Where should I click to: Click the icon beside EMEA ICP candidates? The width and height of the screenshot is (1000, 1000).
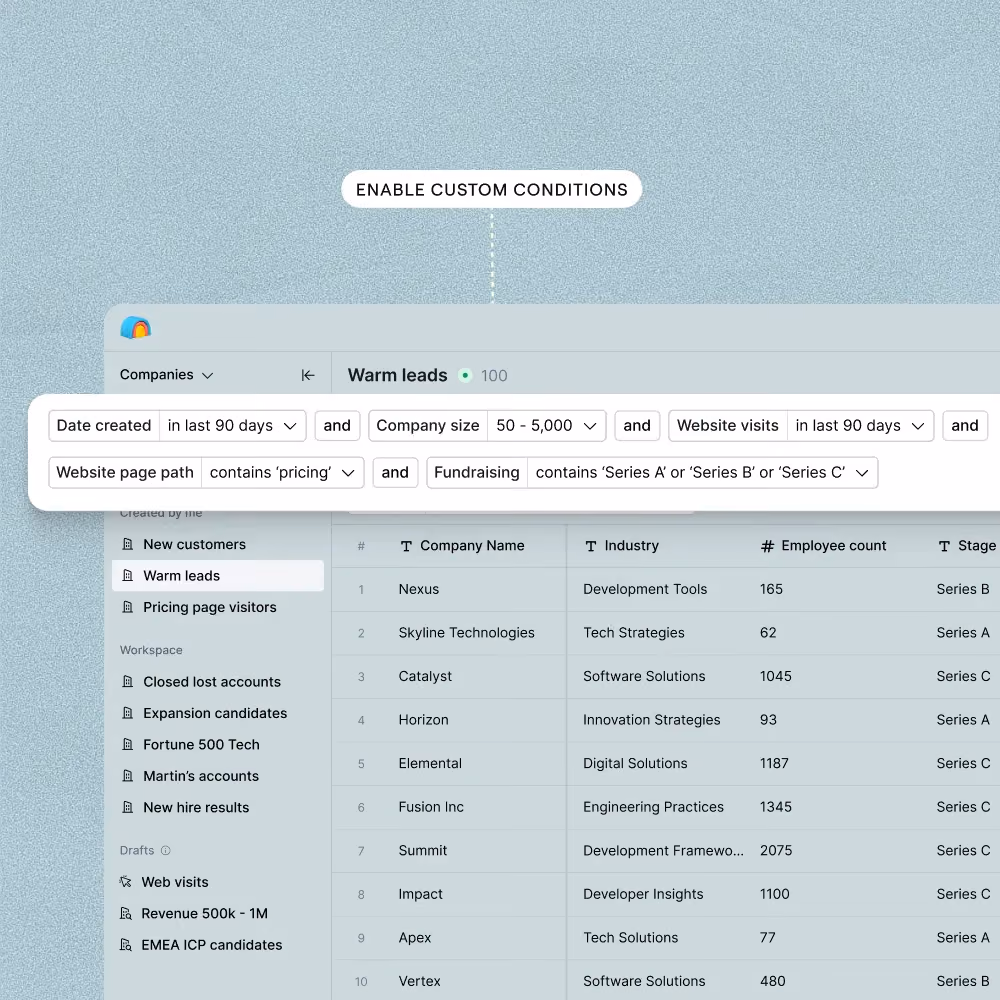click(x=126, y=944)
